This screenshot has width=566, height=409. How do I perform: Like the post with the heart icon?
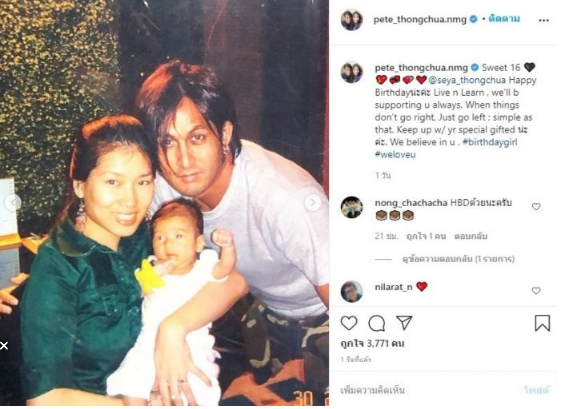(x=349, y=323)
